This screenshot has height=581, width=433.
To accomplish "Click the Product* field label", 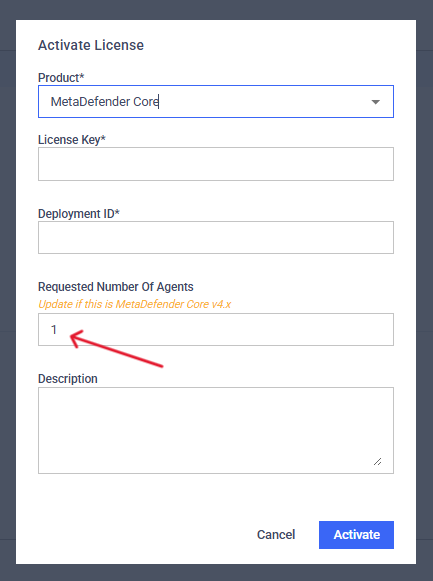I will tap(61, 78).
